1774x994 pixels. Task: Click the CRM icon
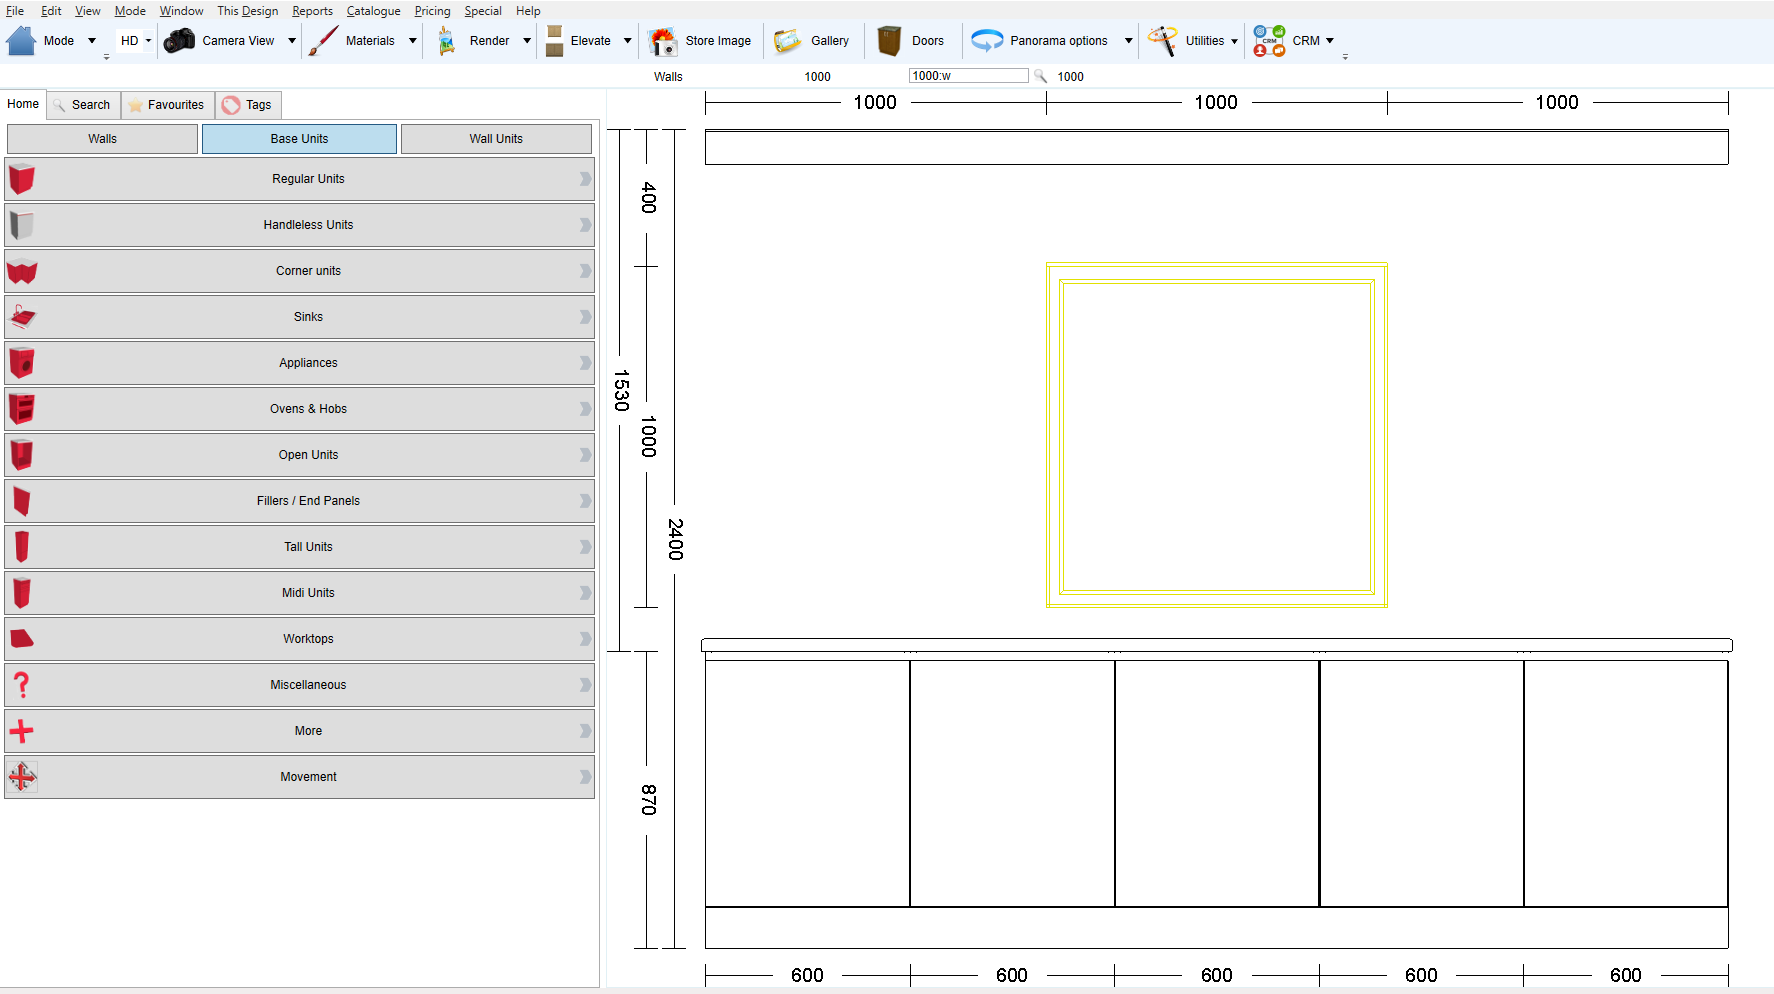coord(1269,41)
